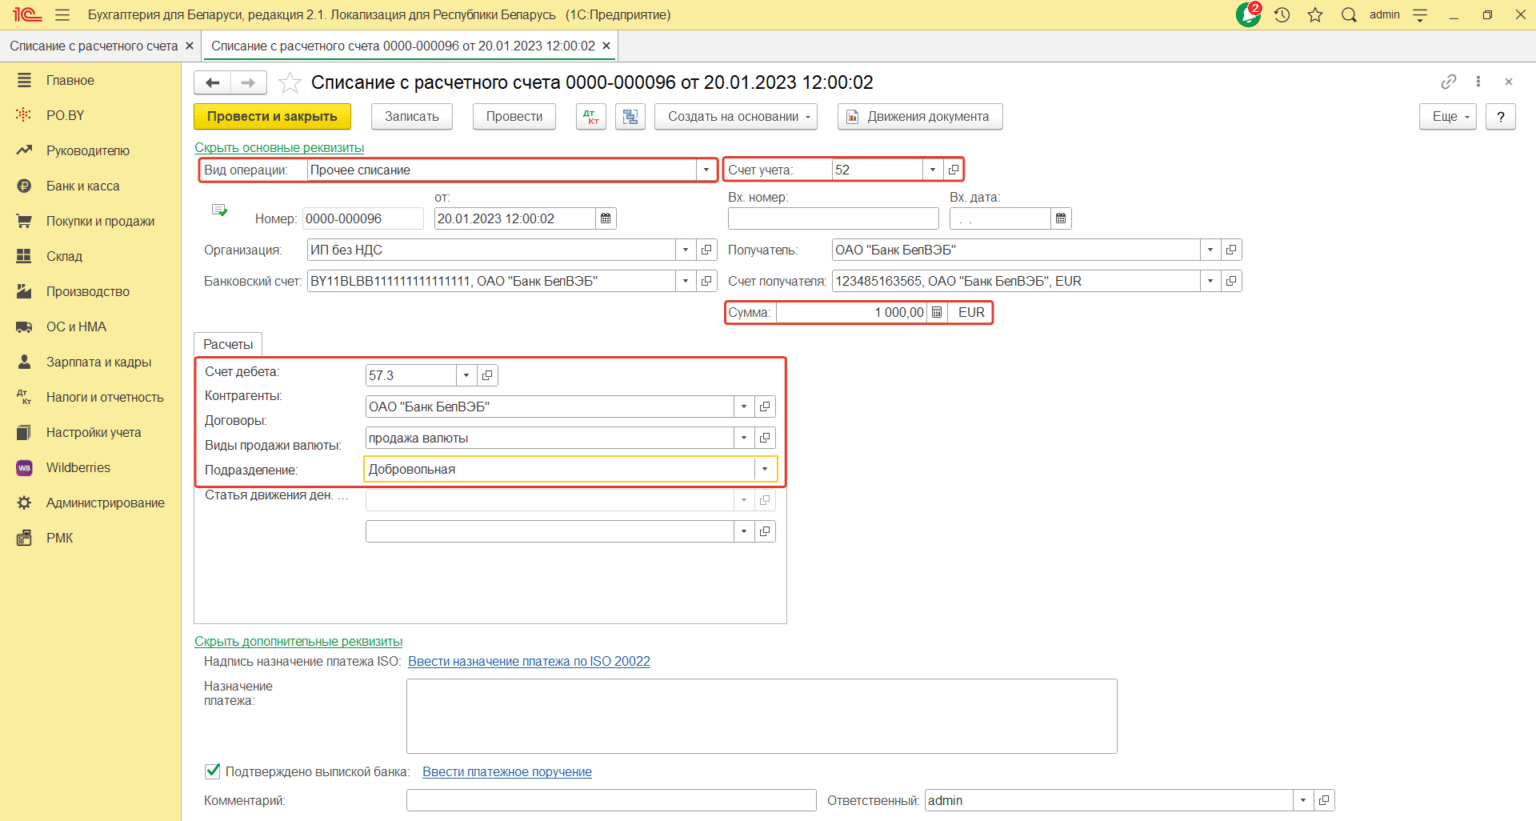Open the history clock icon
This screenshot has height=821, width=1536.
[x=1282, y=15]
